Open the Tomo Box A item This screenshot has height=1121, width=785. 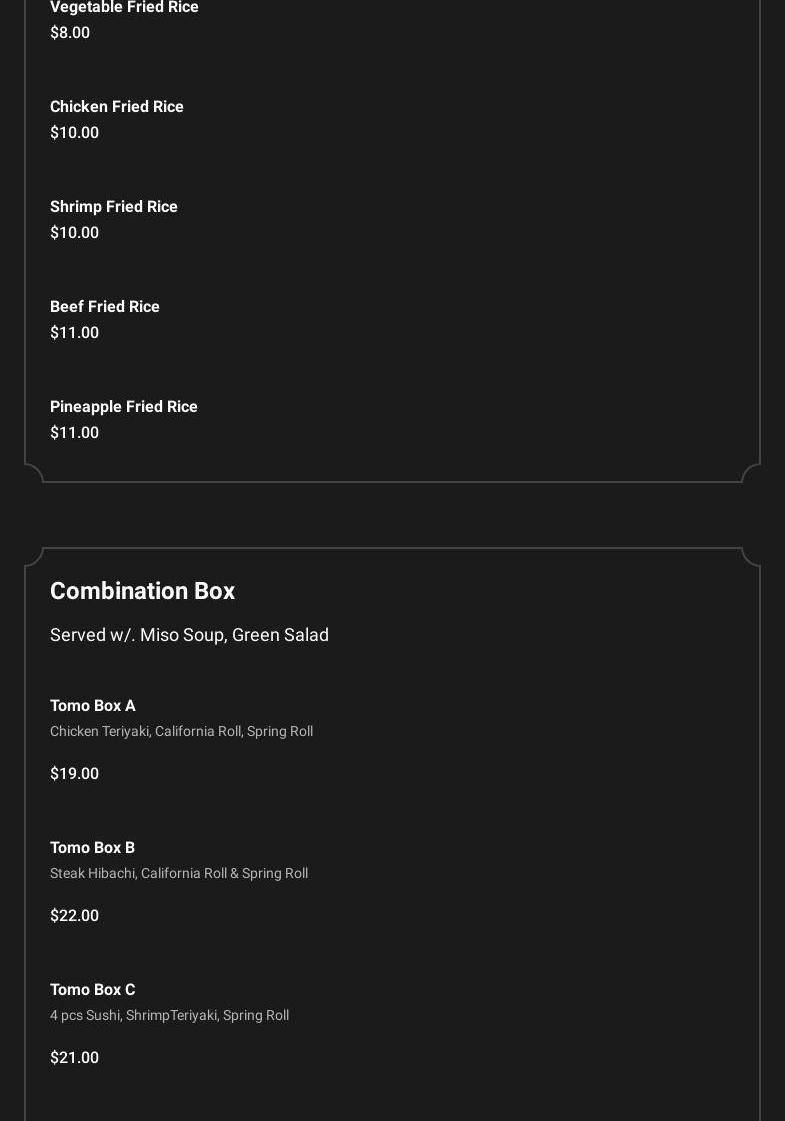tap(93, 706)
